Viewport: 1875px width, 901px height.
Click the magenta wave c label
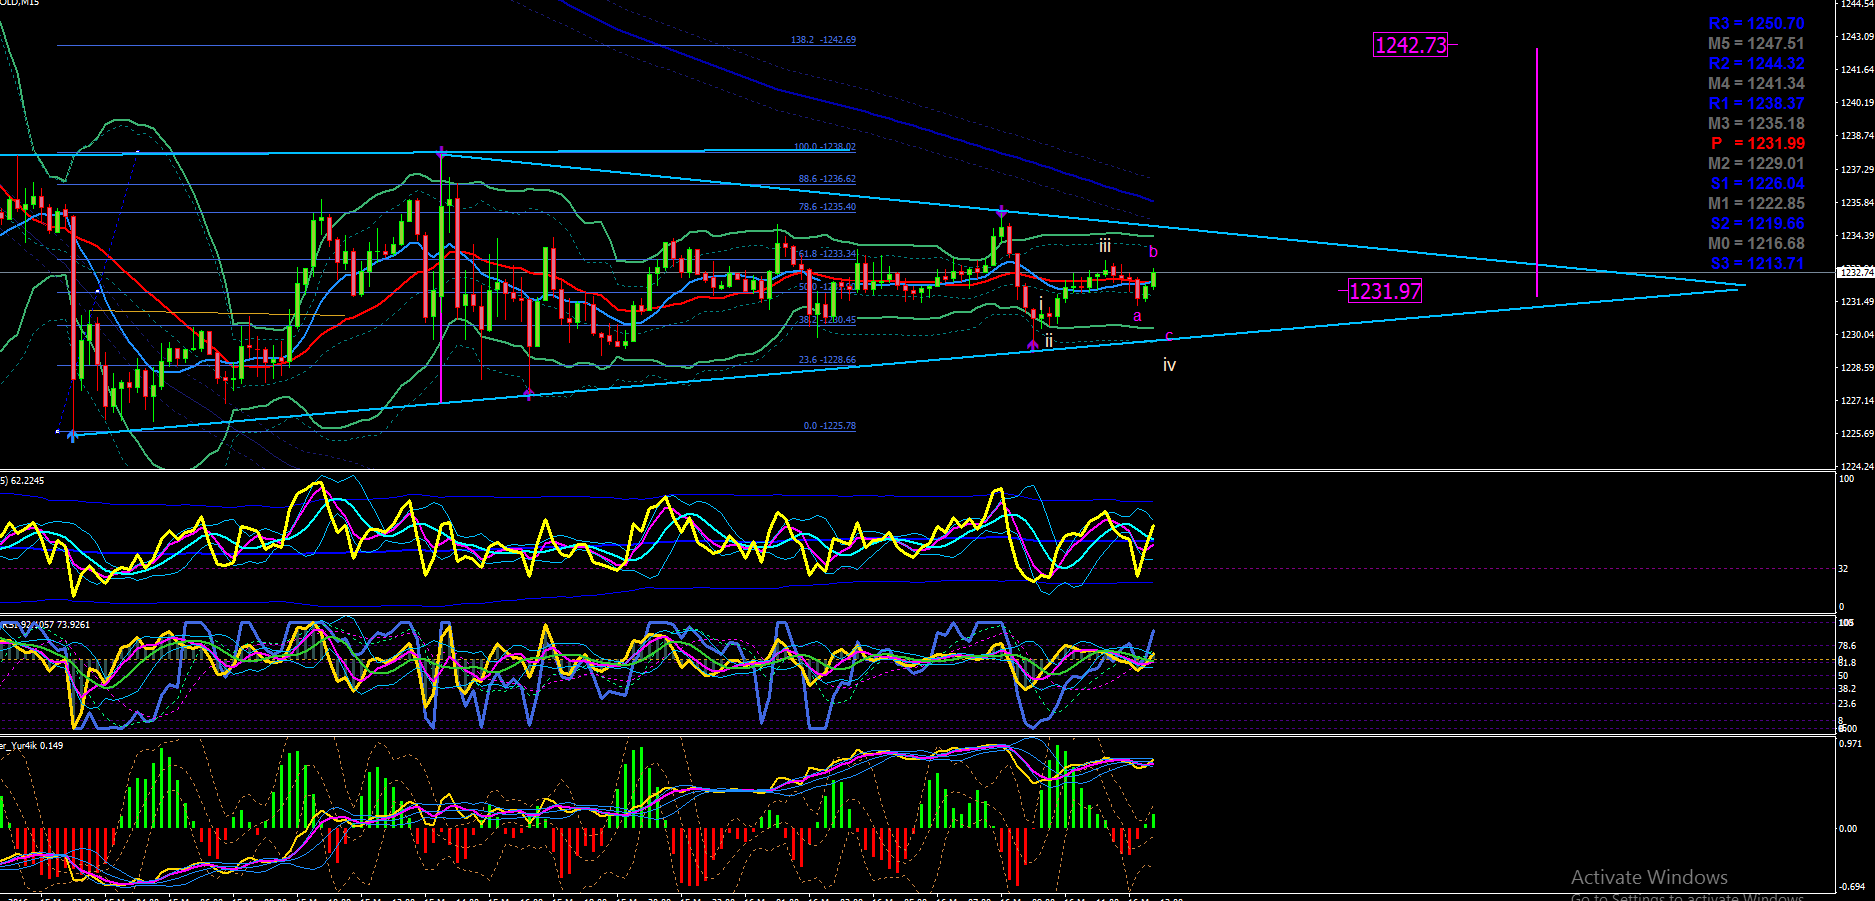tap(1169, 336)
